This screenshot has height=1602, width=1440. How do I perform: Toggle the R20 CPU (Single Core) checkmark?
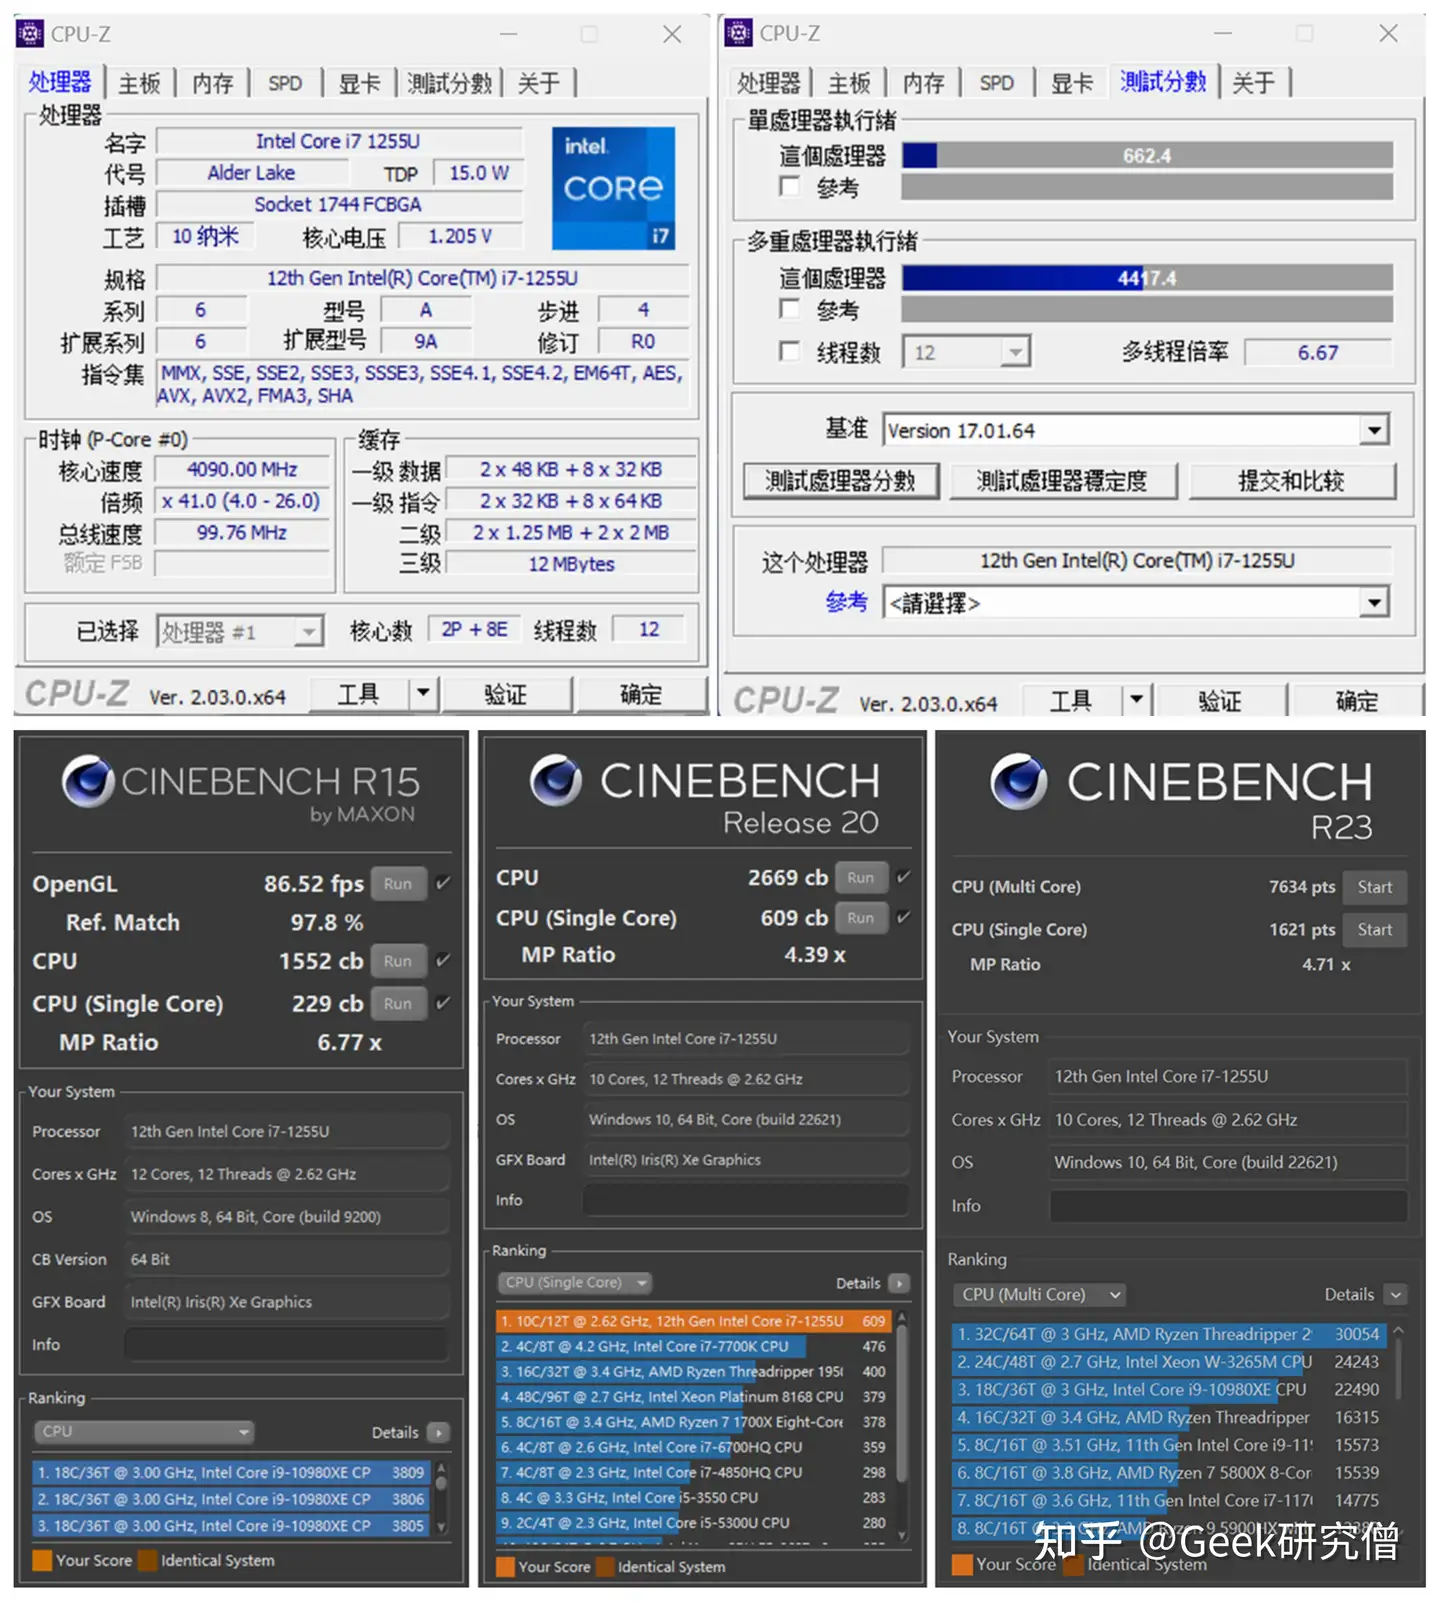tap(904, 917)
